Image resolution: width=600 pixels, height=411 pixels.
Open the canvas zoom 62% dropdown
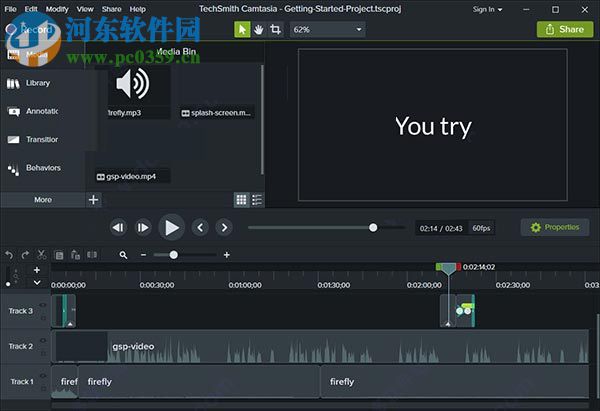point(328,29)
